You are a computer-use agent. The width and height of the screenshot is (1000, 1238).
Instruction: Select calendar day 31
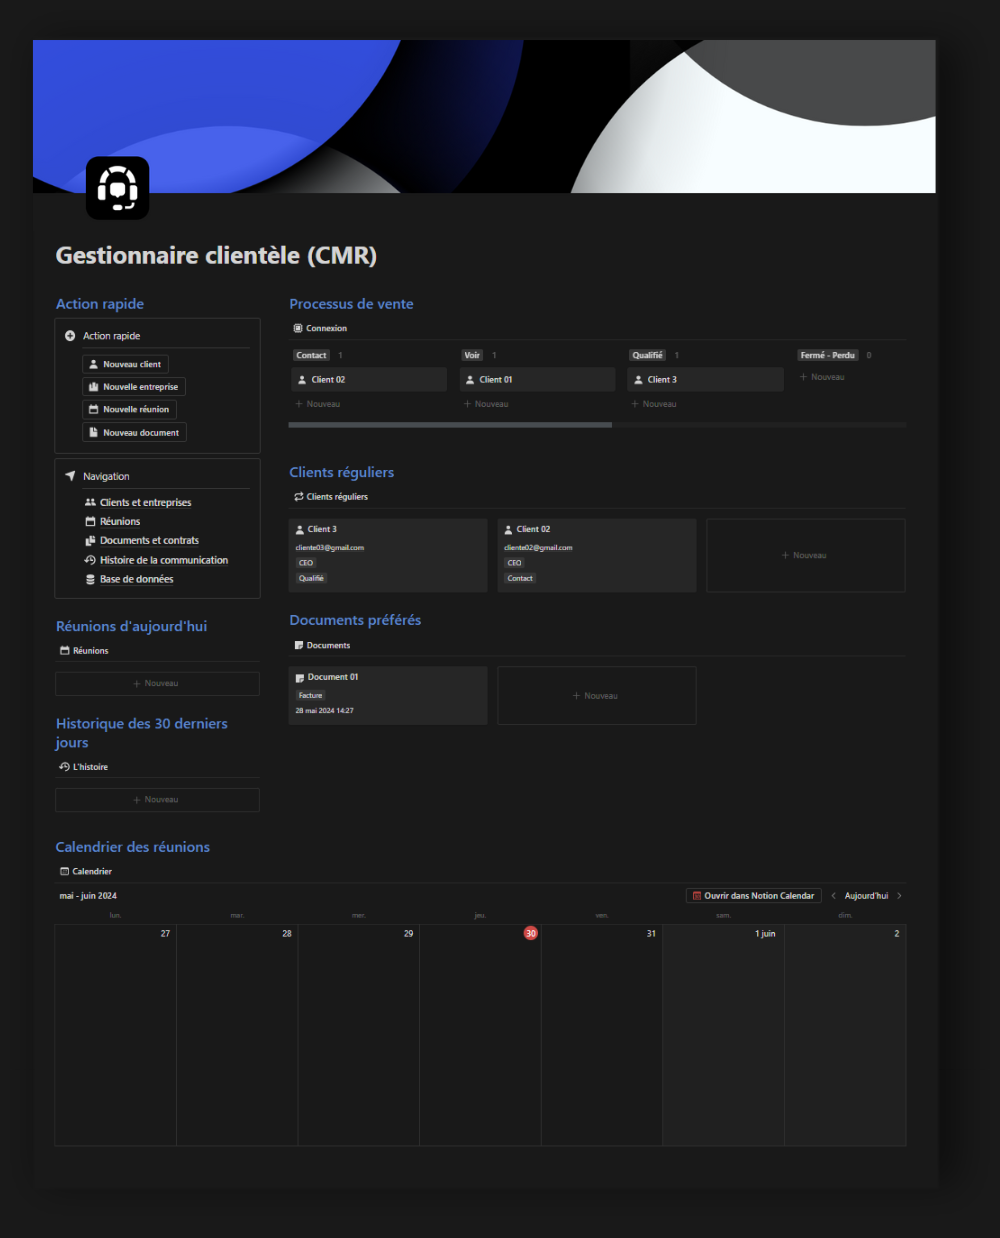coord(602,1035)
